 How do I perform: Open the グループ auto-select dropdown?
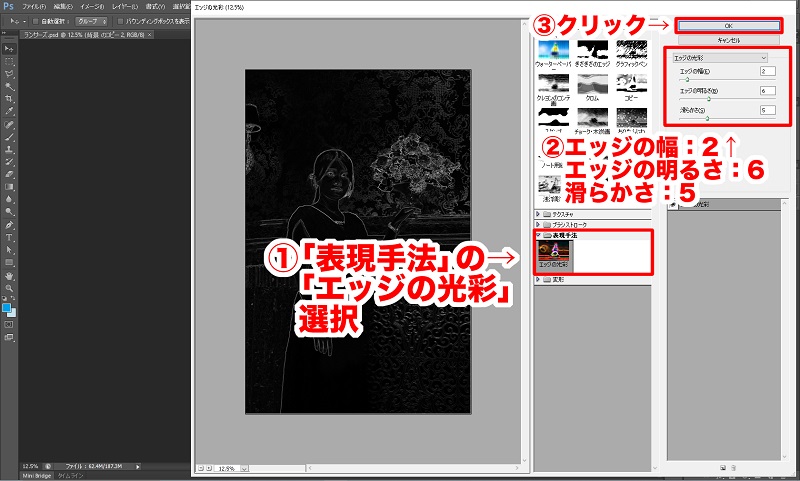click(92, 21)
